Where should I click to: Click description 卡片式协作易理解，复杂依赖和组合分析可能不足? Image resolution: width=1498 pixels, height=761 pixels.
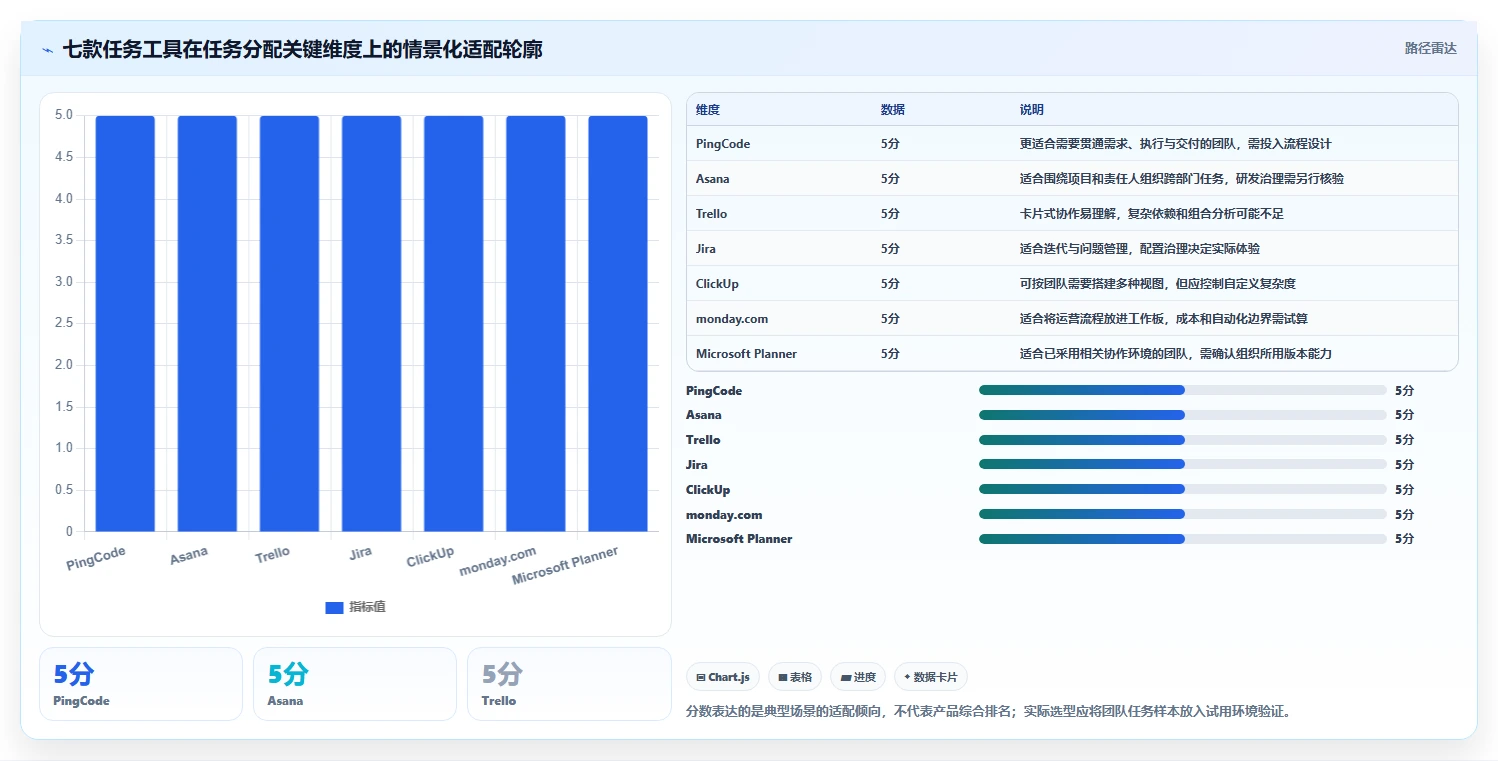pyautogui.click(x=1151, y=214)
